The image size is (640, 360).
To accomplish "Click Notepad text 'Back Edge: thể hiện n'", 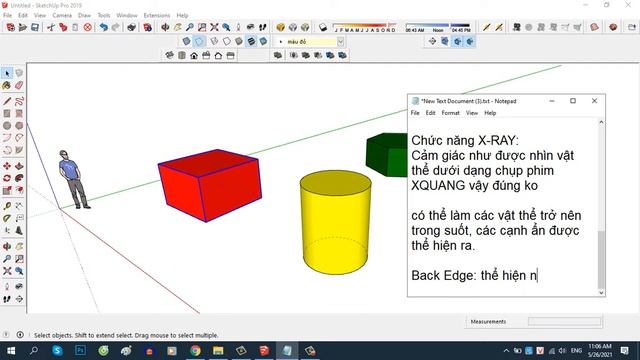I will 474,276.
